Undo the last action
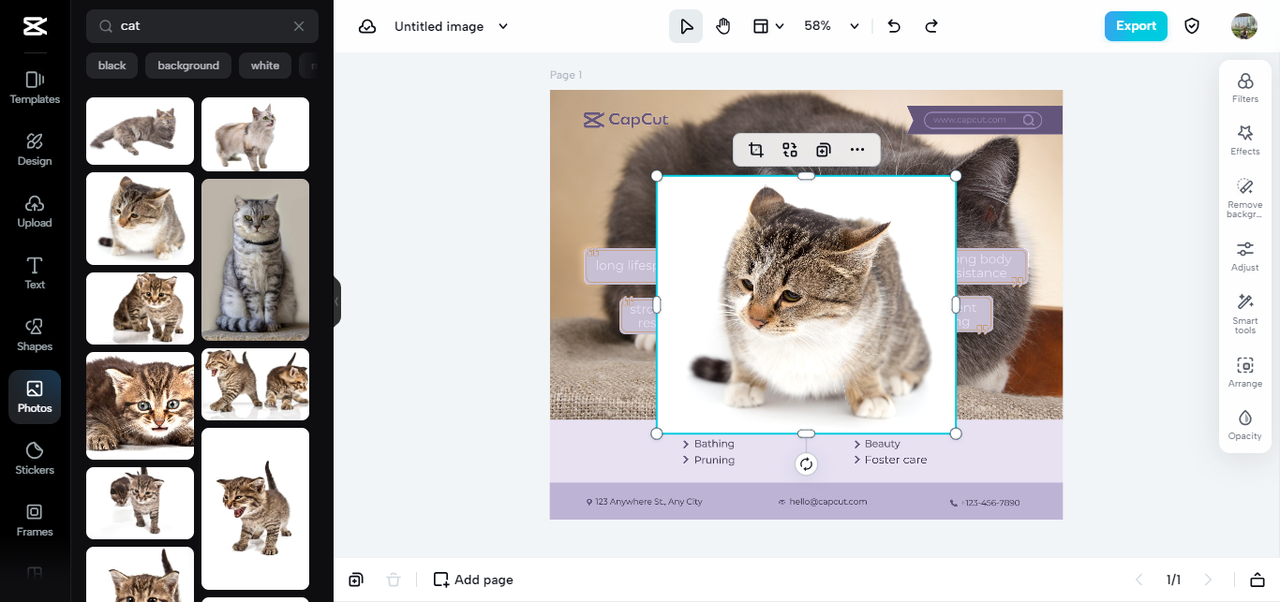The height and width of the screenshot is (602, 1280). coord(894,26)
